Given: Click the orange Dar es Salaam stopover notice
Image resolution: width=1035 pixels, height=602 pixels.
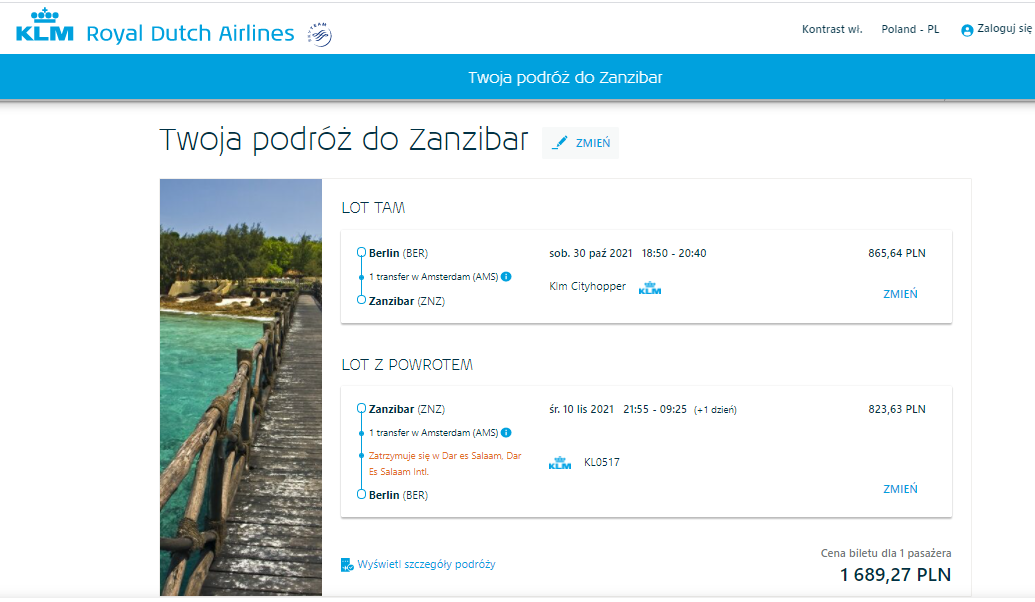Looking at the screenshot, I should pos(445,463).
